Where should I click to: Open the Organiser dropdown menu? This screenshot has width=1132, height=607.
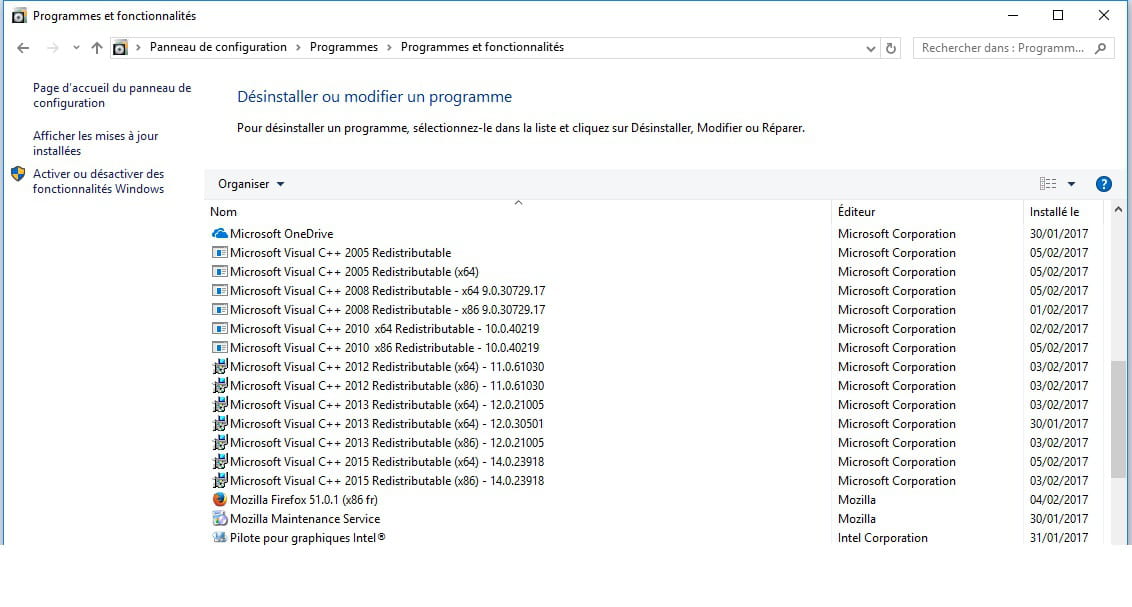251,184
